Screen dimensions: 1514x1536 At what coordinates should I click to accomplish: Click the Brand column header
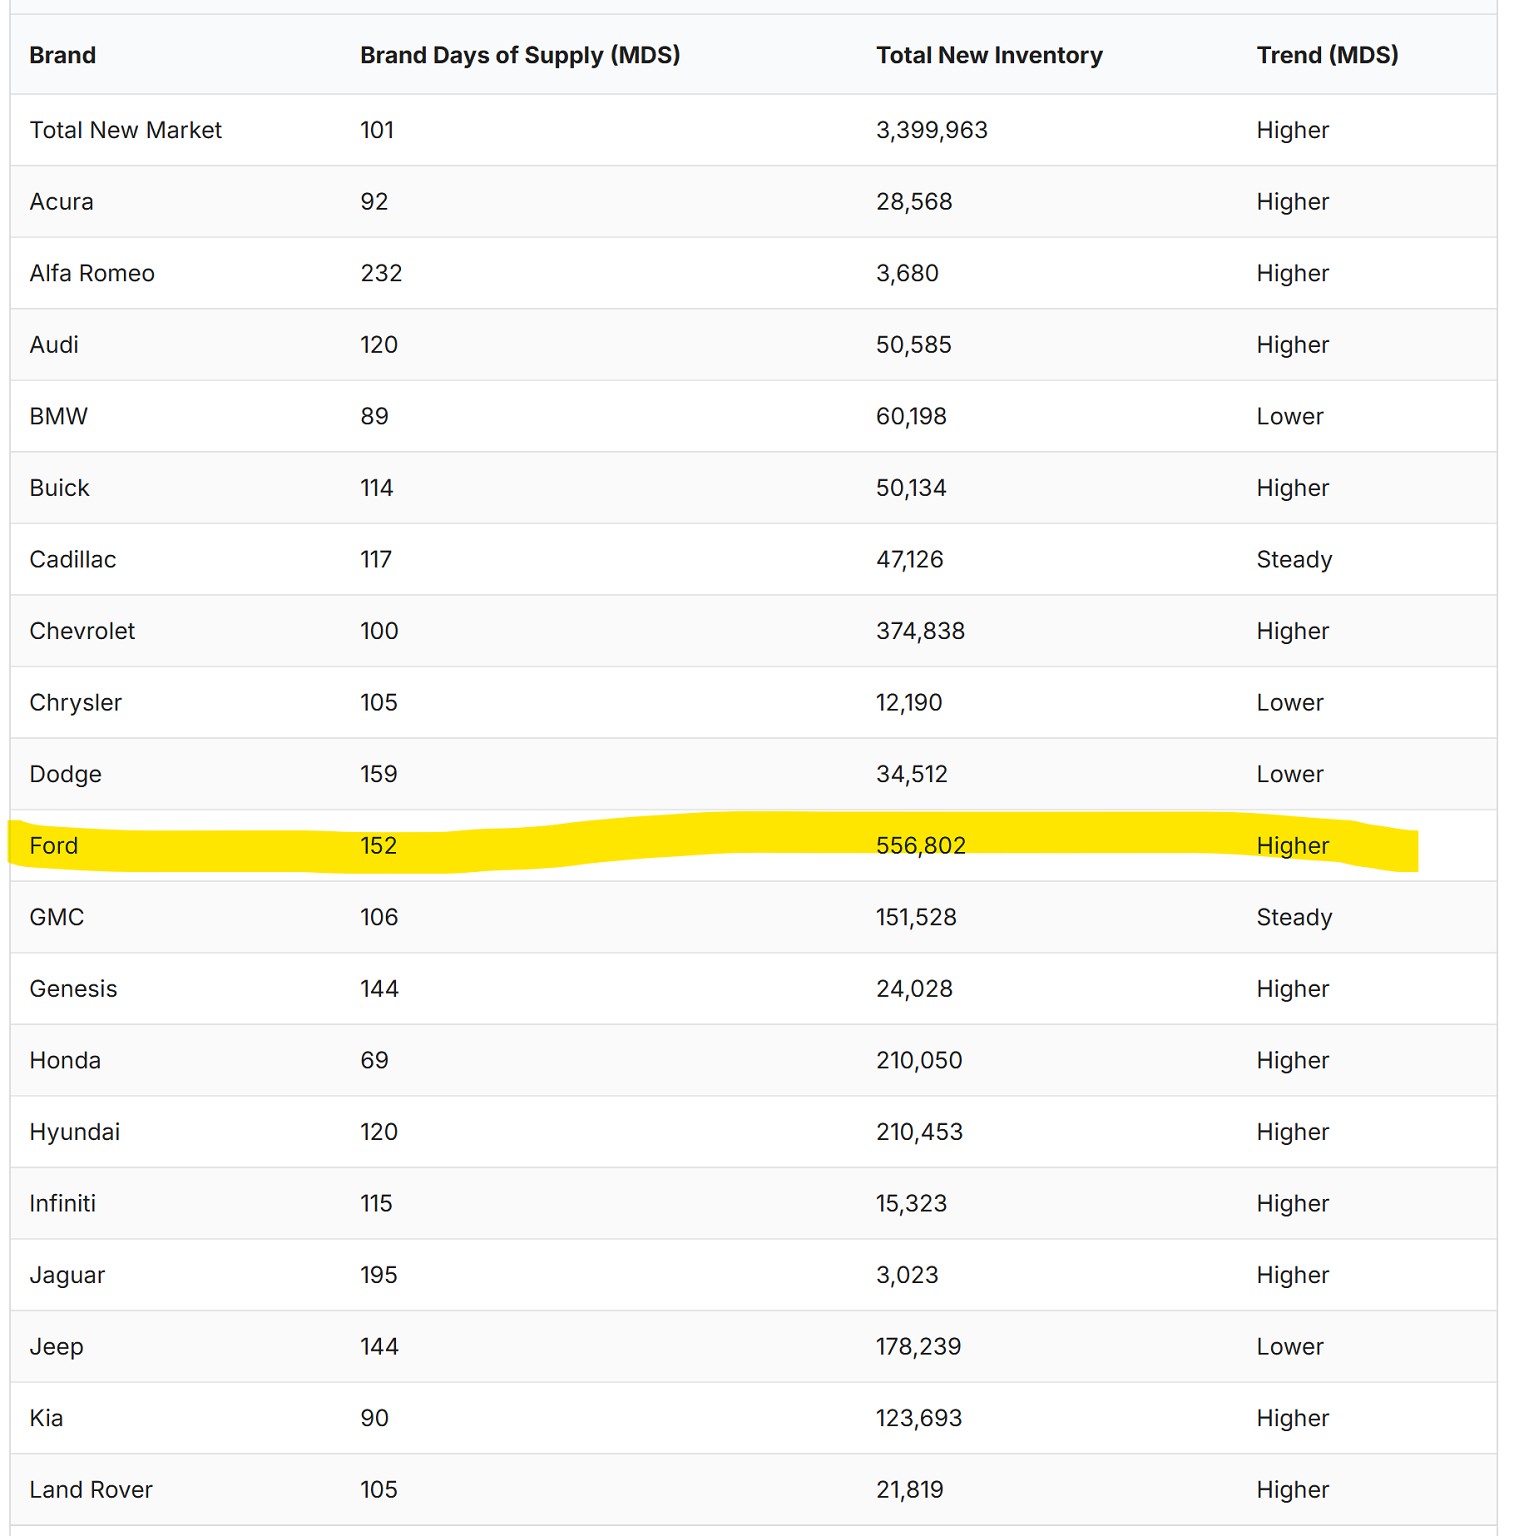click(x=62, y=55)
